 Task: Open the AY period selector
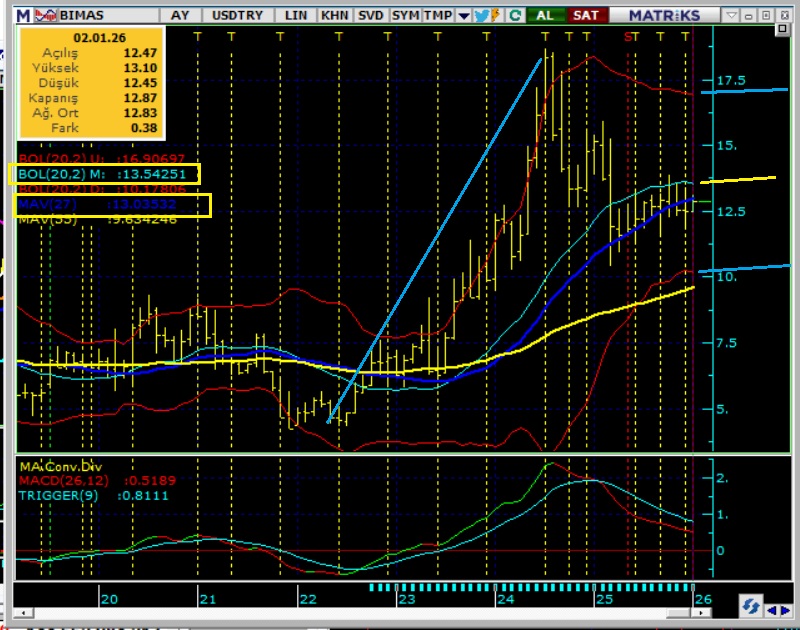pyautogui.click(x=180, y=16)
